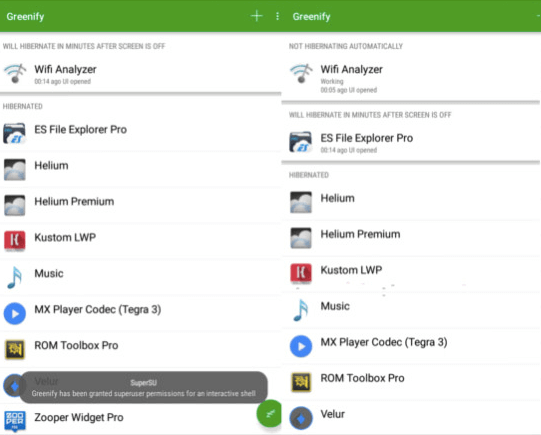
Task: Select ROM Toolbox Pro text in right list
Action: tap(363, 378)
